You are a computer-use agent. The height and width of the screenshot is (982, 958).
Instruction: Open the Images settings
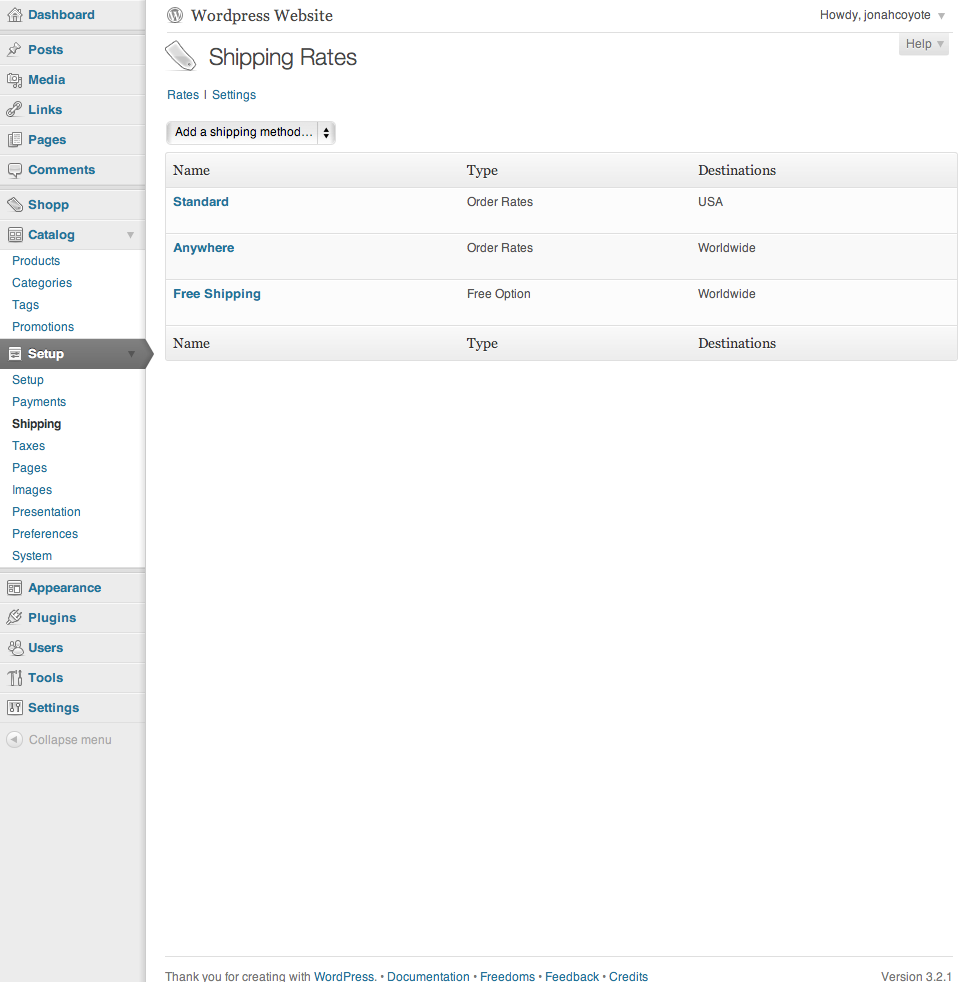click(32, 490)
